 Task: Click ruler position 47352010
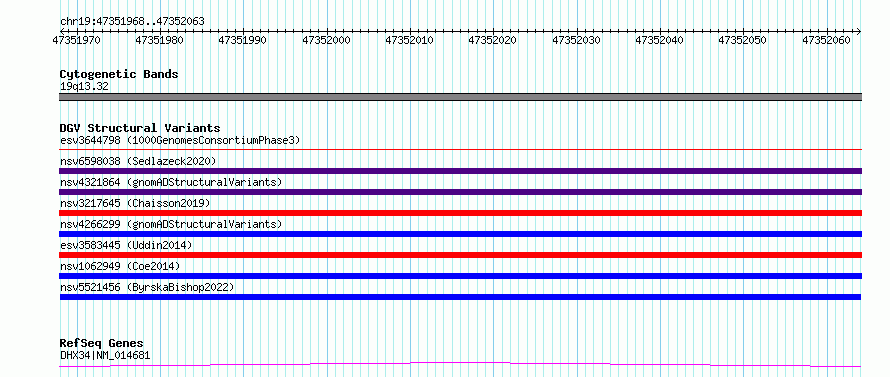[x=410, y=40]
